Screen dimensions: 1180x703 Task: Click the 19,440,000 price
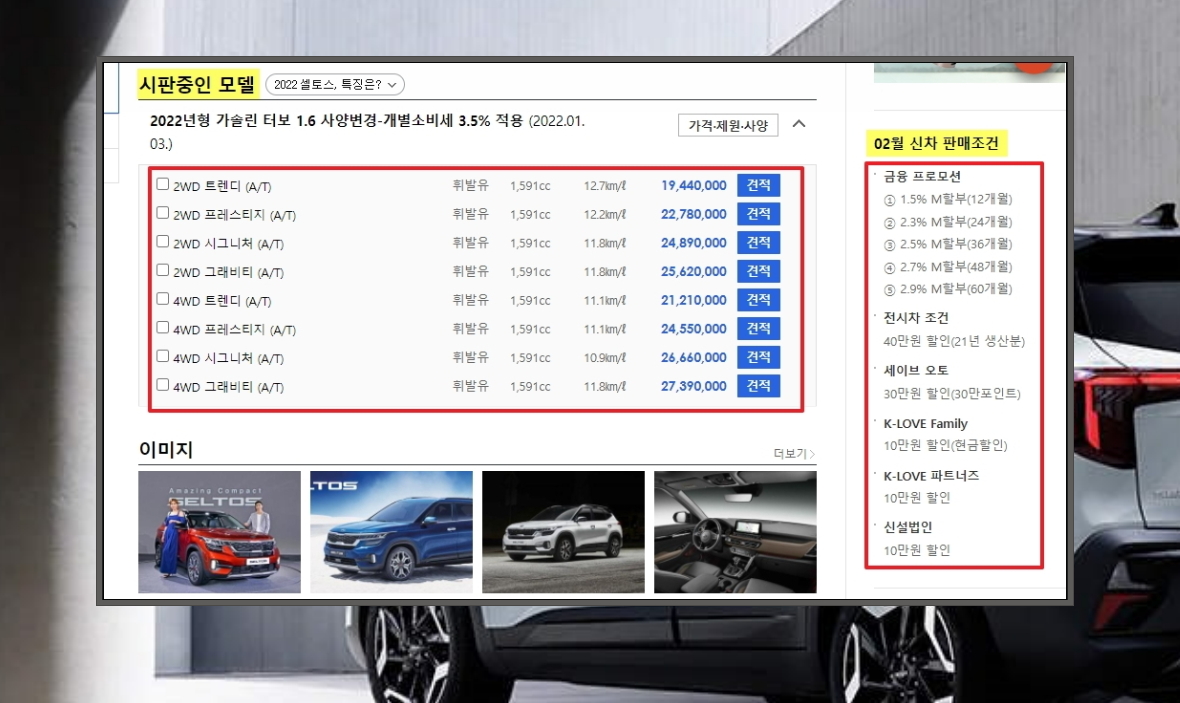pyautogui.click(x=694, y=185)
